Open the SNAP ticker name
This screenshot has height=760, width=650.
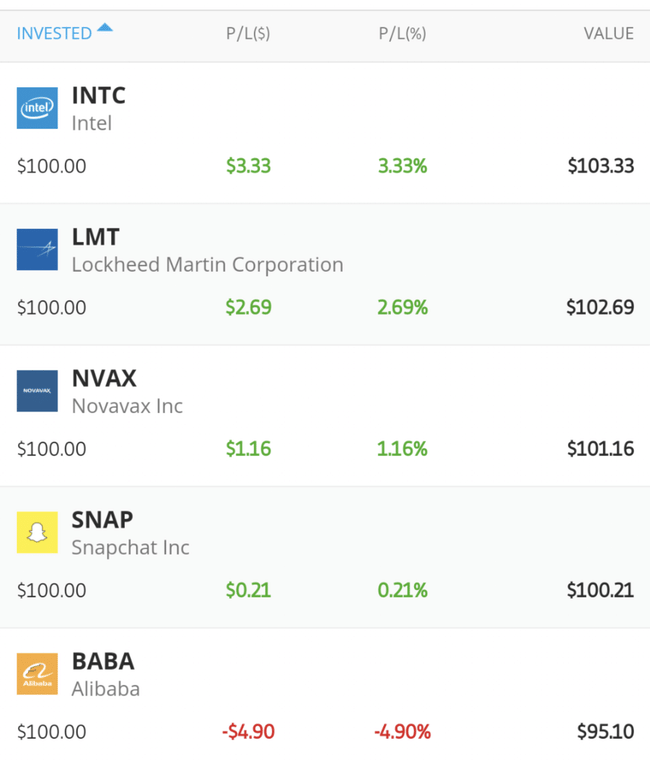(x=102, y=520)
